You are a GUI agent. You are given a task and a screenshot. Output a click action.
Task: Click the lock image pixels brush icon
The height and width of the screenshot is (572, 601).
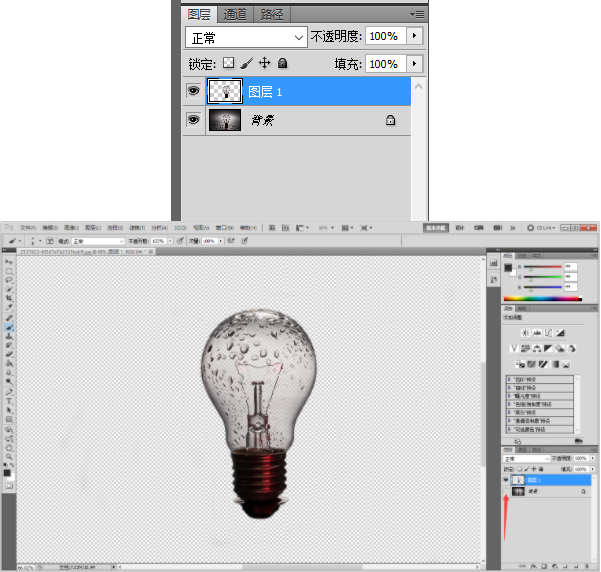[x=247, y=63]
